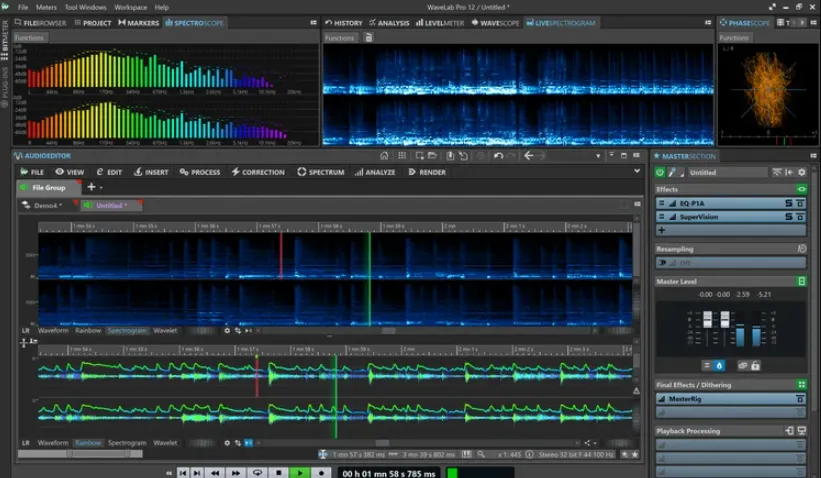Switch to the Markers tab
The image size is (821, 478).
(x=138, y=23)
